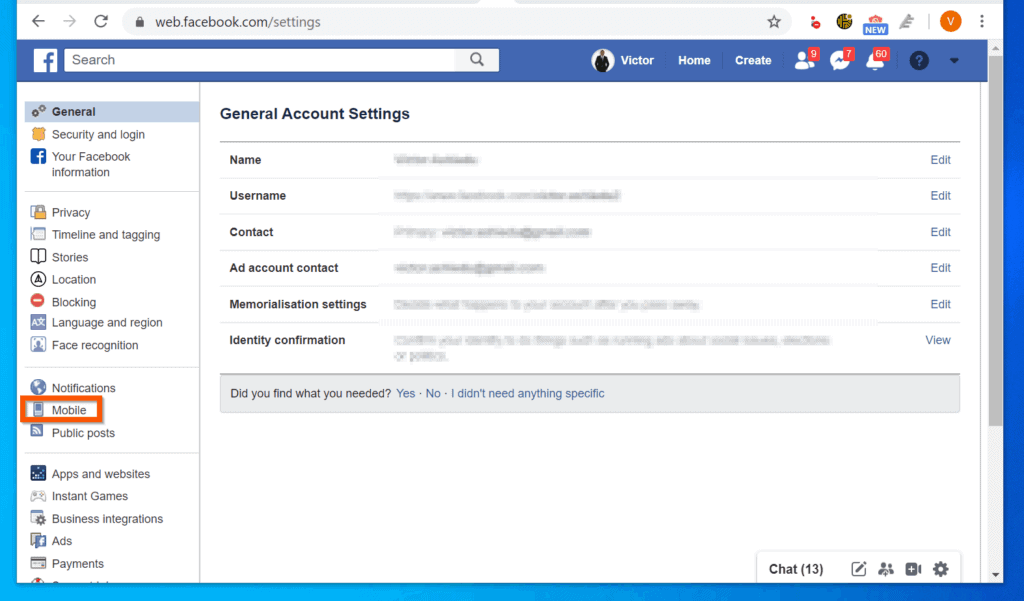Open Friend Requests from the top navigation
Image resolution: width=1024 pixels, height=601 pixels.
click(805, 60)
